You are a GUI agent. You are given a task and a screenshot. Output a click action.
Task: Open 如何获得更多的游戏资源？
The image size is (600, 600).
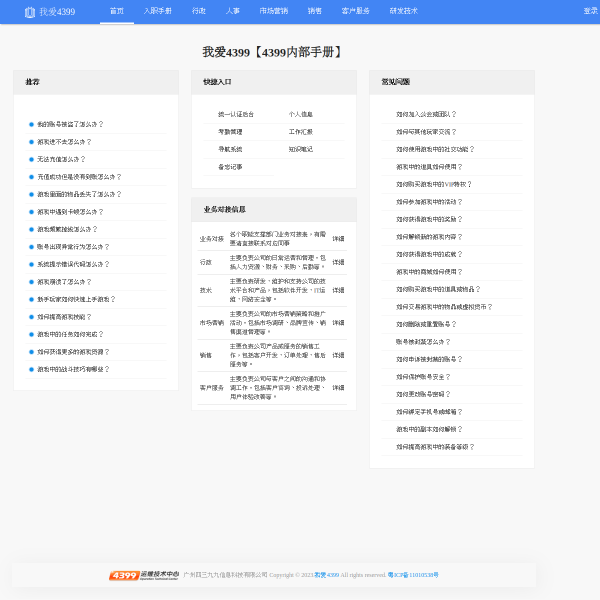[x=73, y=352]
